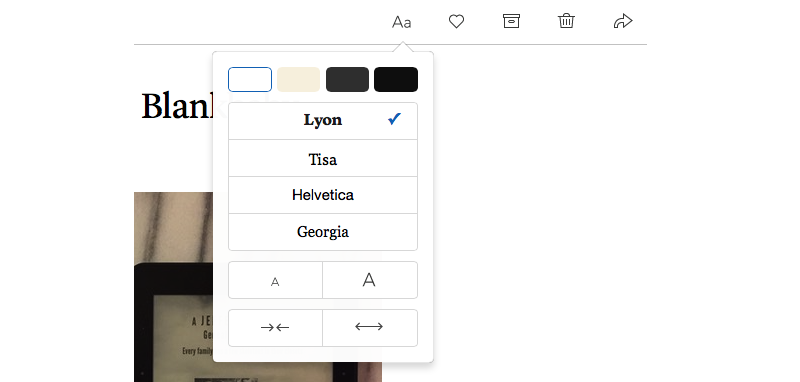Image resolution: width=800 pixels, height=382 pixels.
Task: Choose the Lyon font
Action: (x=323, y=121)
